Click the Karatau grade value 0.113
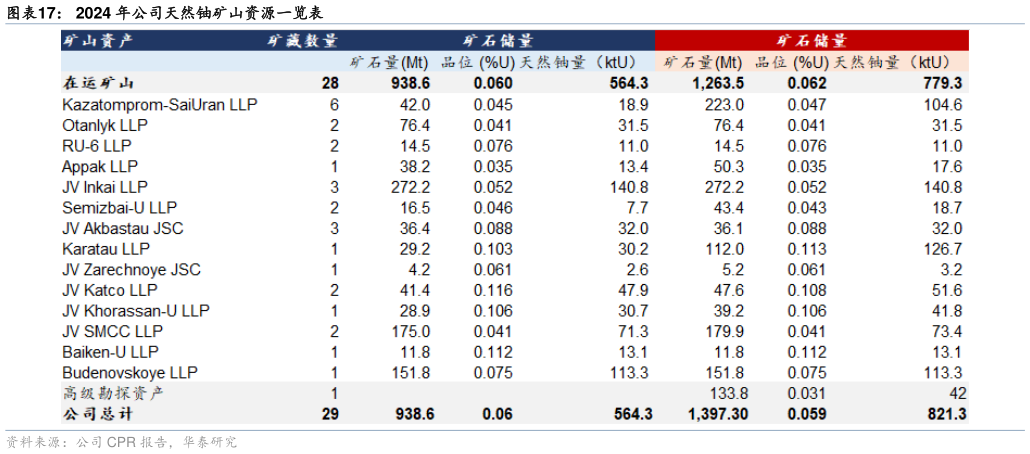This screenshot has height=454, width=1030. tap(807, 249)
